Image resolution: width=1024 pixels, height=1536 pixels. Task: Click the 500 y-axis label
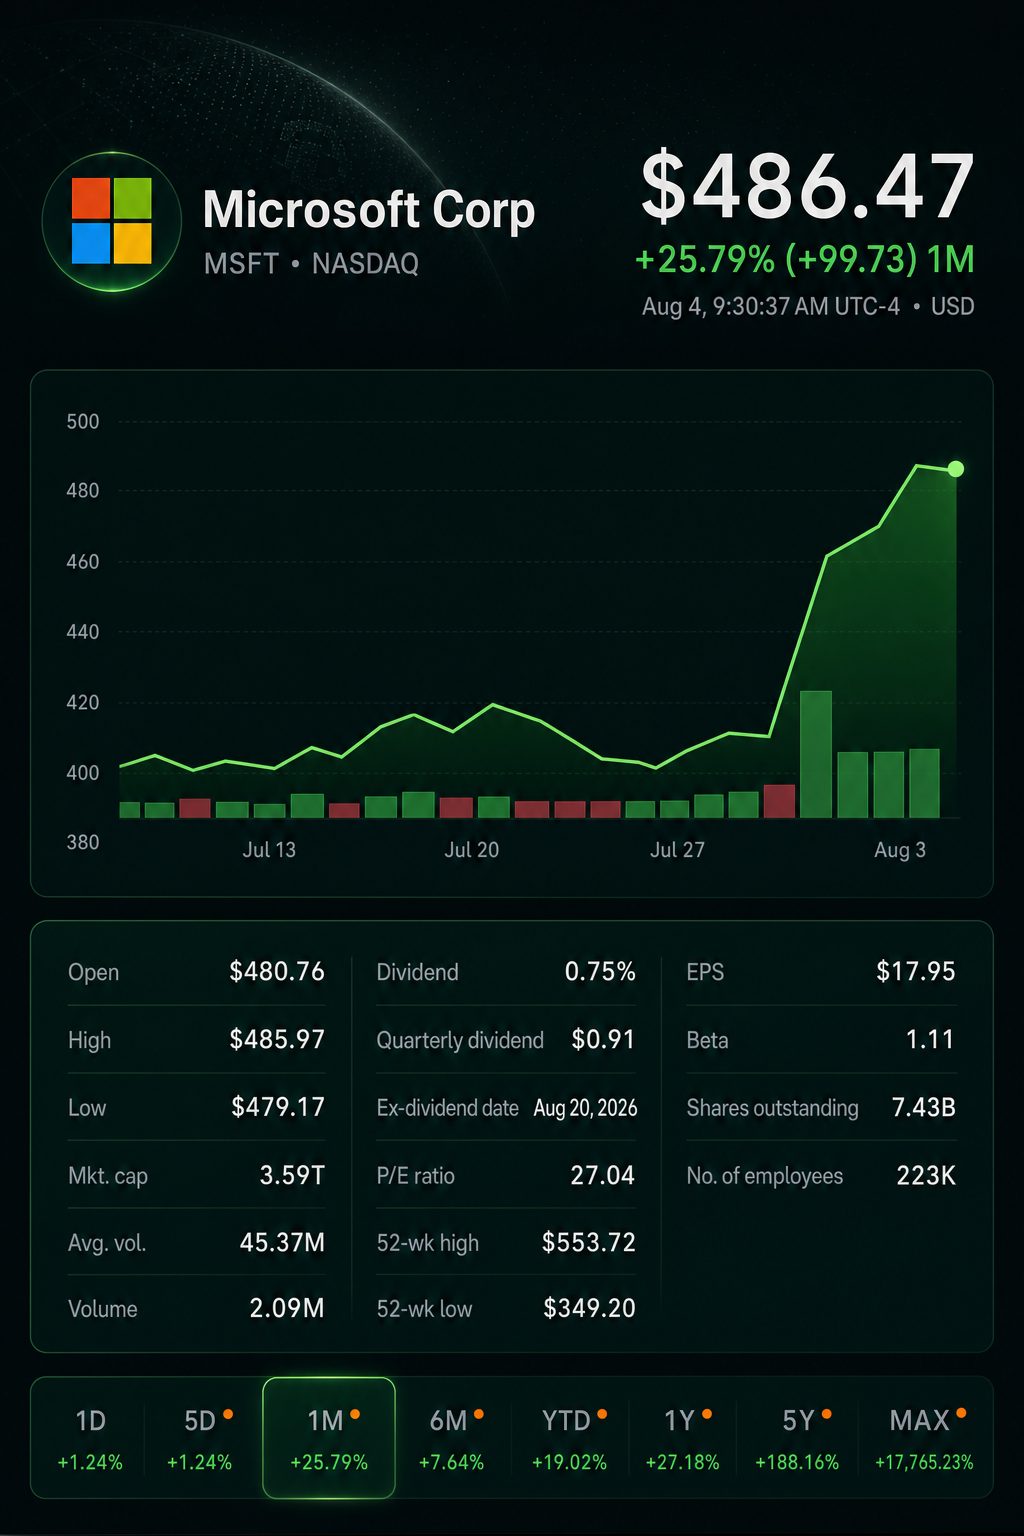pos(83,422)
